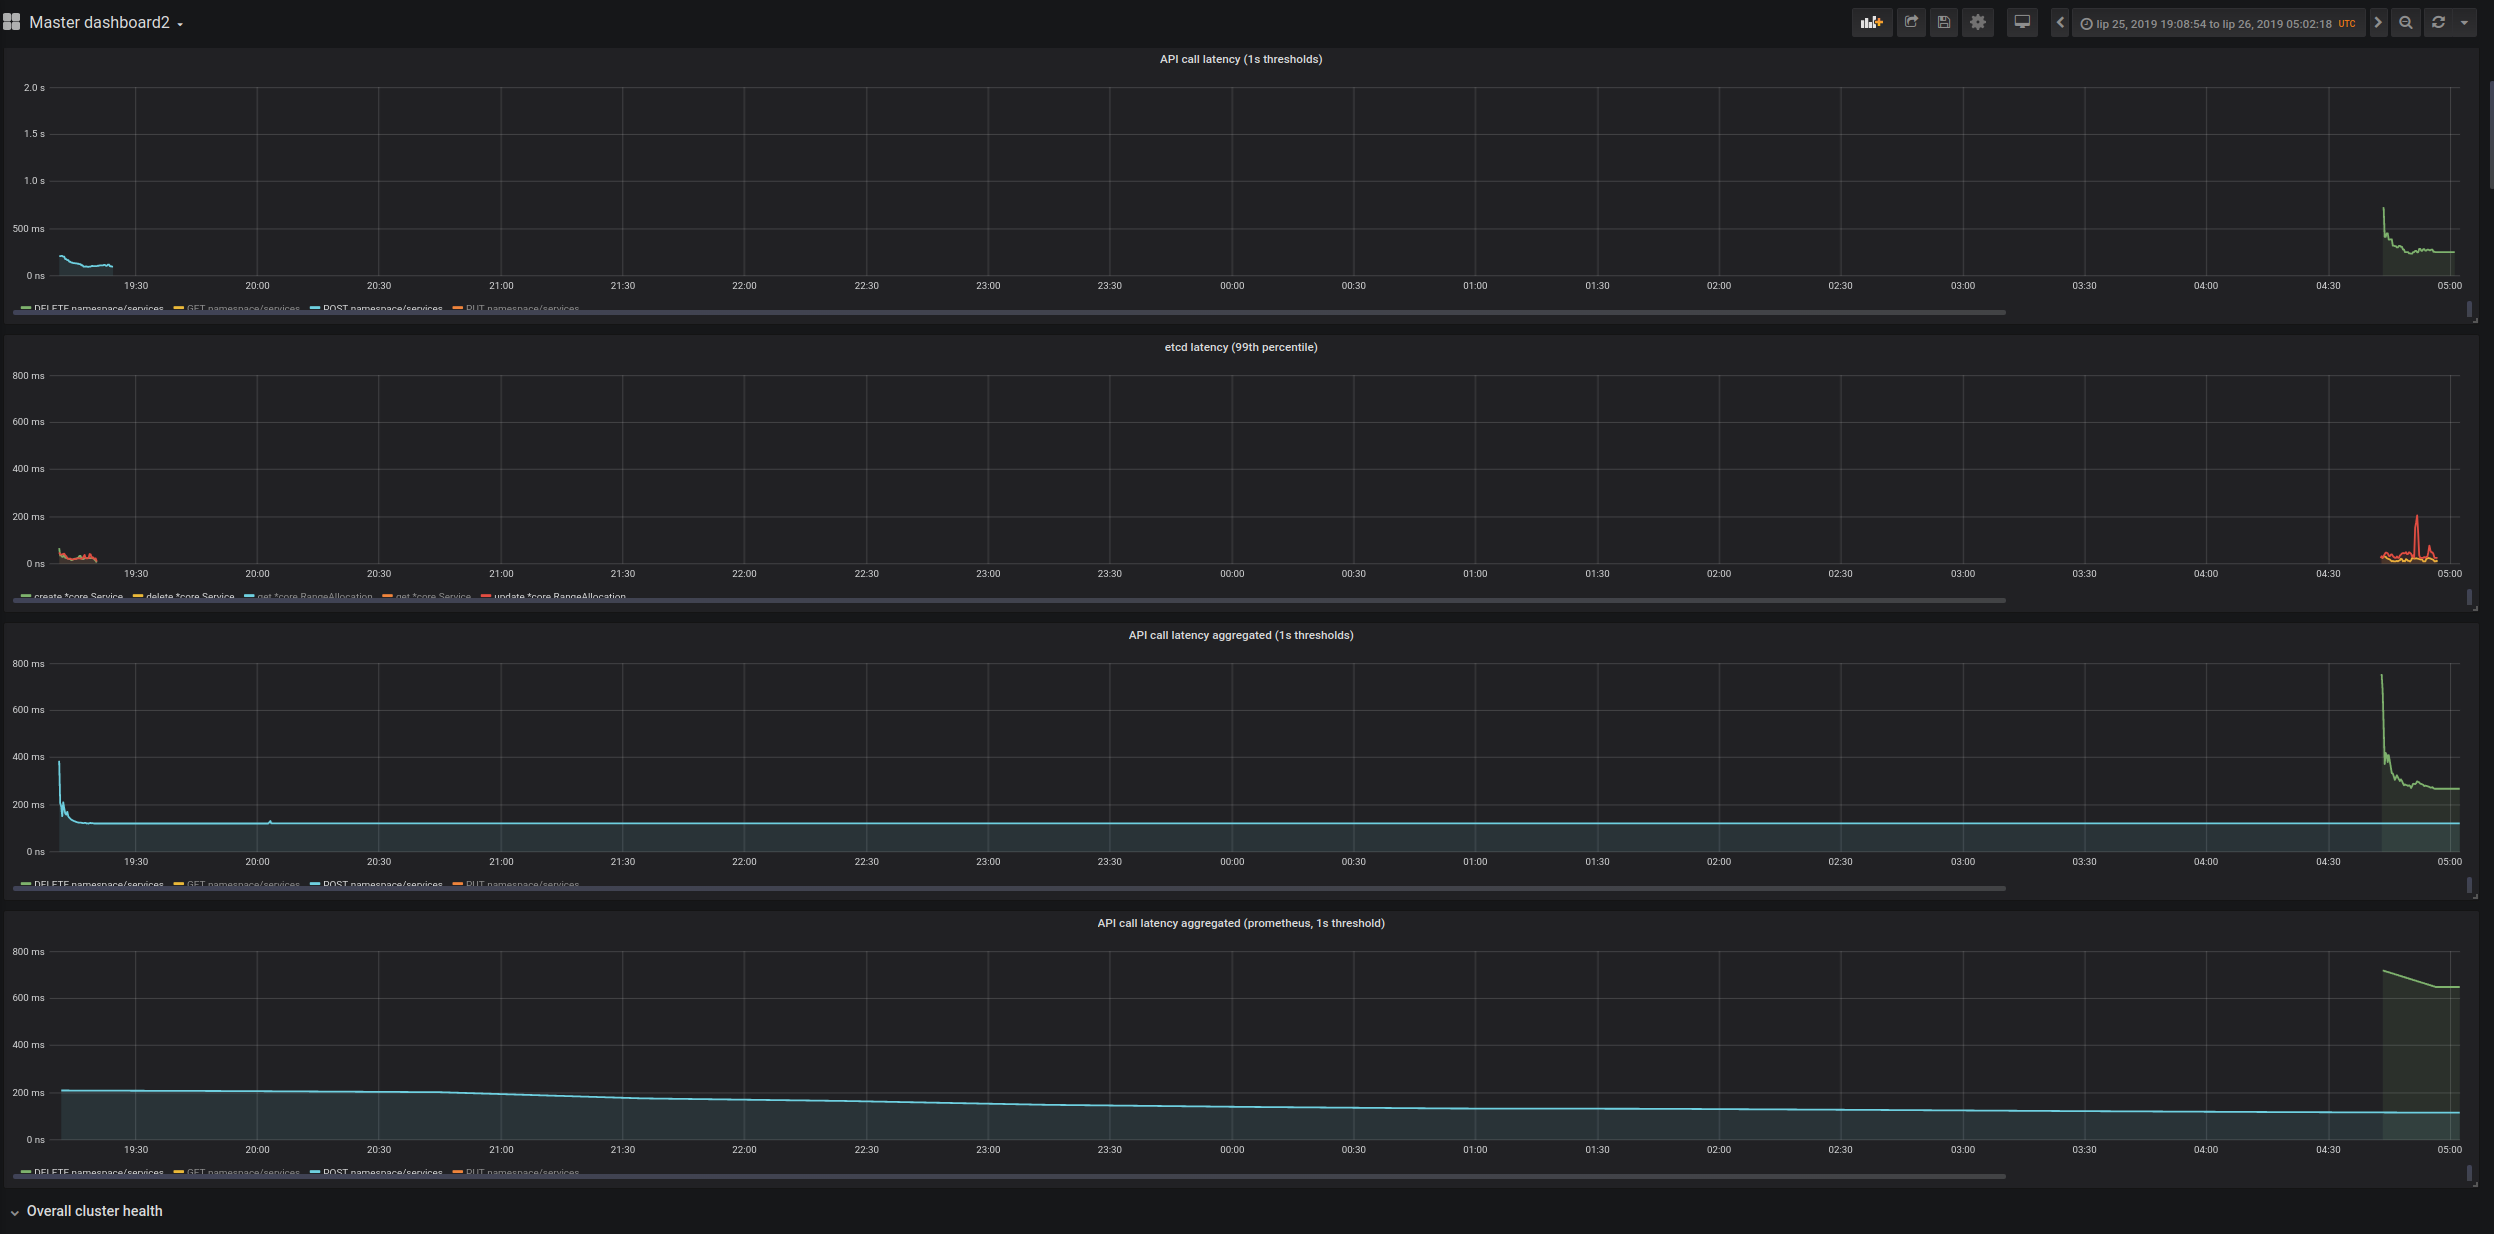Screen dimensions: 2494x1234
Task: Click the Grafana dashboards grid icon
Action: [x=12, y=22]
